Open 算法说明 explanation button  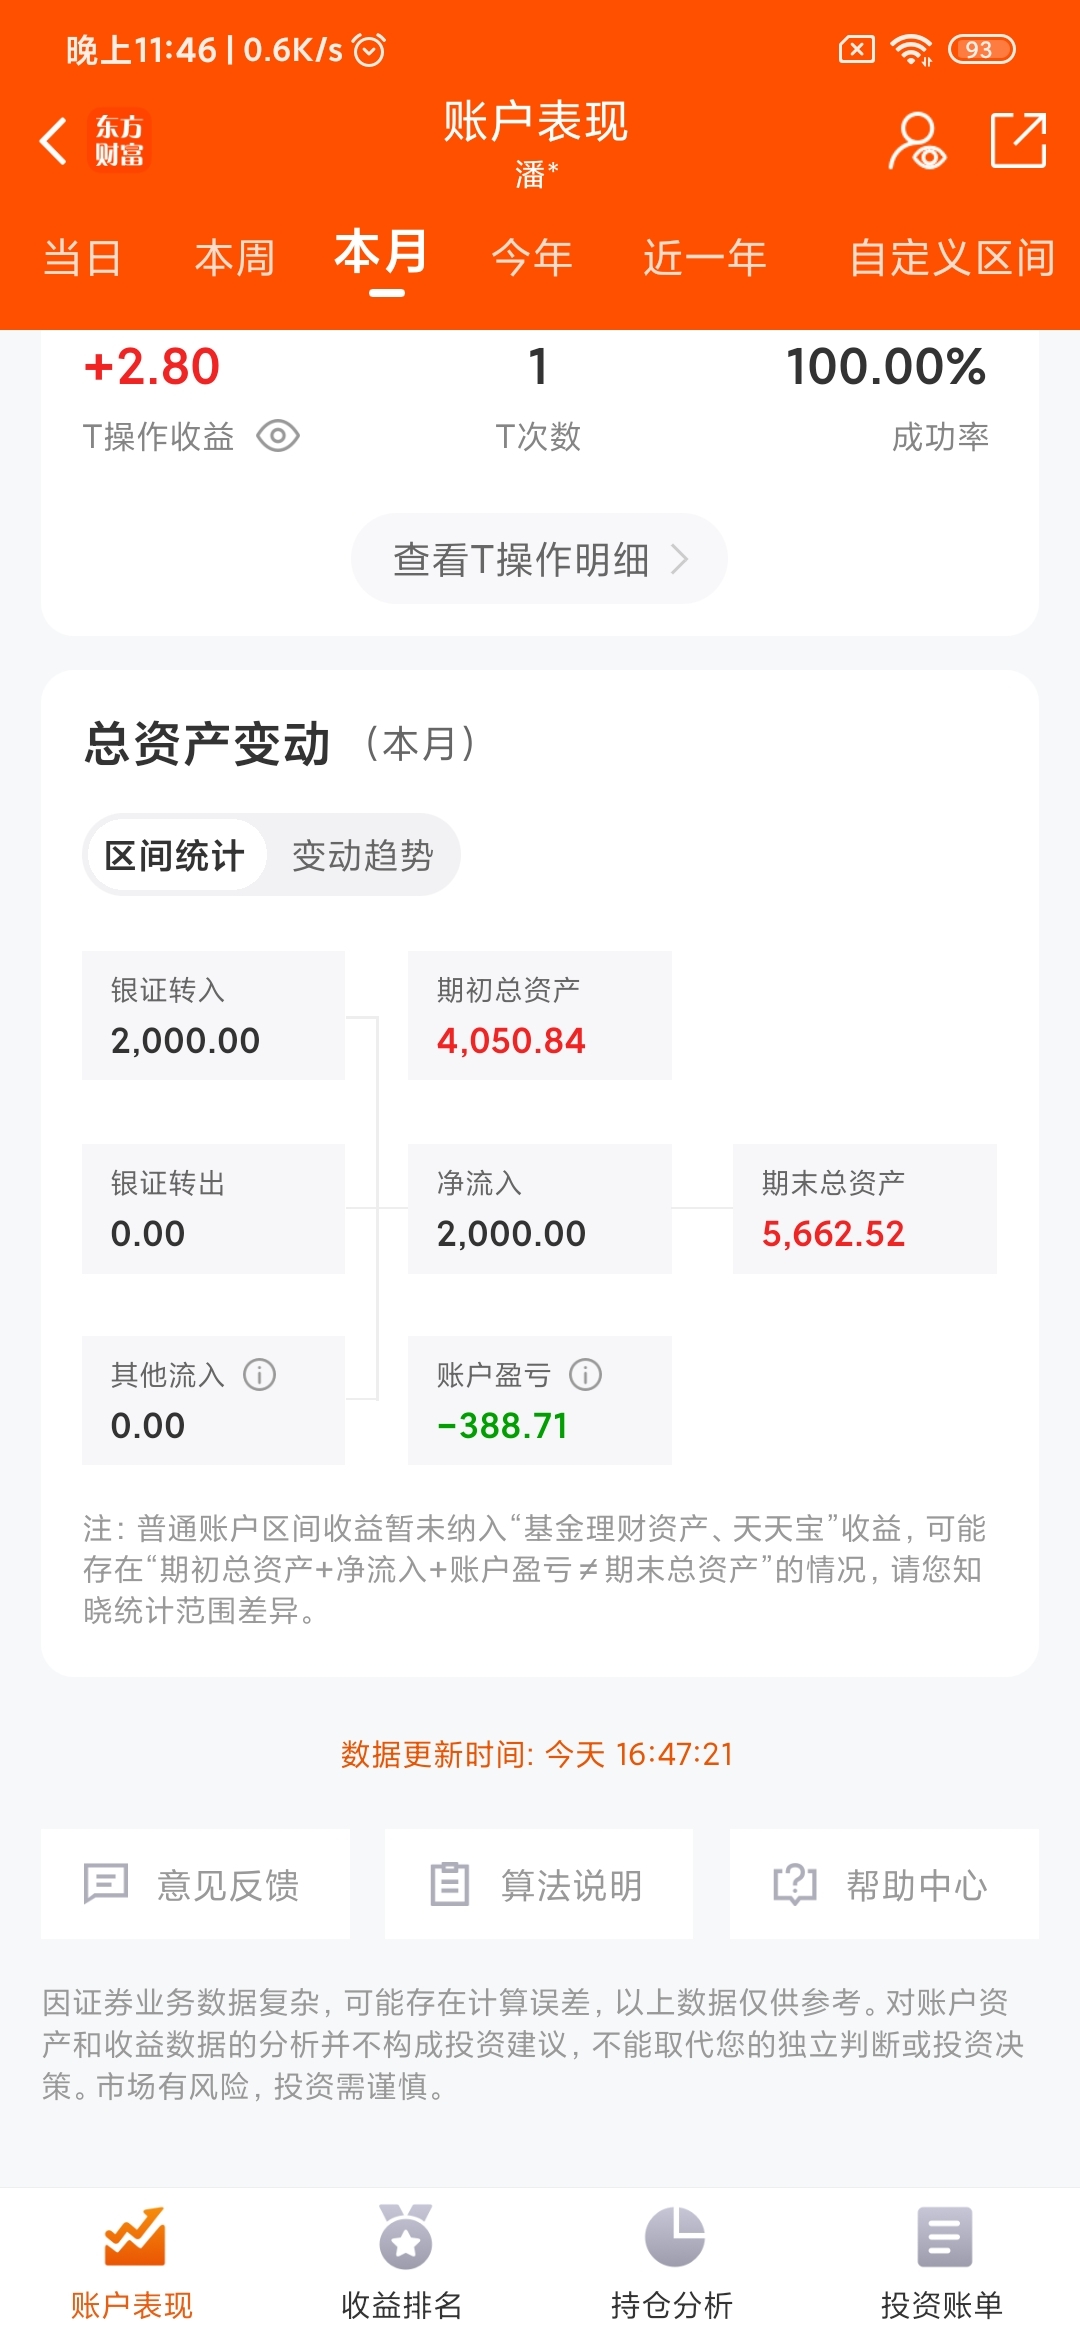click(539, 1884)
